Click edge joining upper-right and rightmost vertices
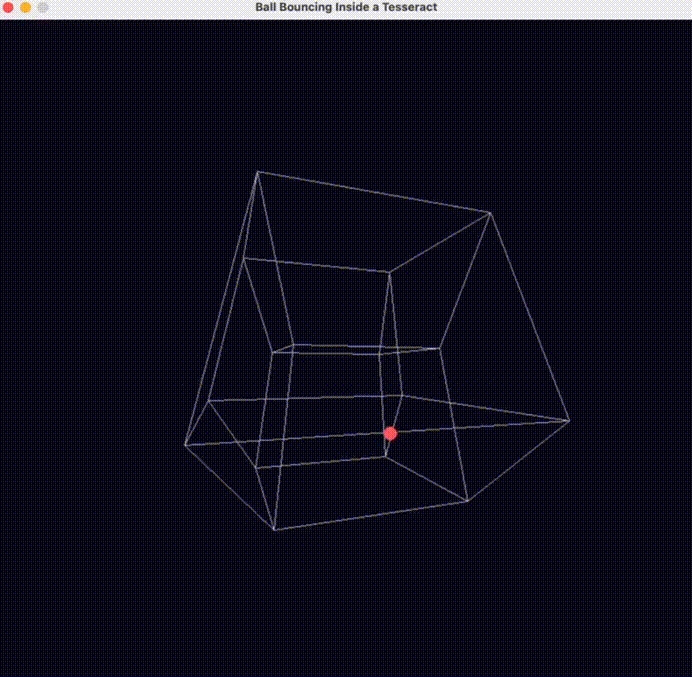The height and width of the screenshot is (677, 692). pos(530,317)
